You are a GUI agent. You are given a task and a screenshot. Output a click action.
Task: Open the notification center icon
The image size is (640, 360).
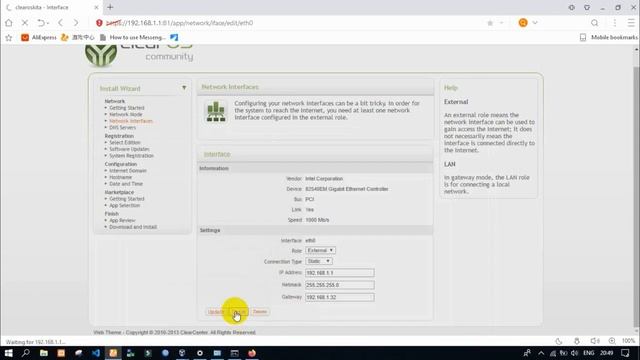click(x=626, y=353)
